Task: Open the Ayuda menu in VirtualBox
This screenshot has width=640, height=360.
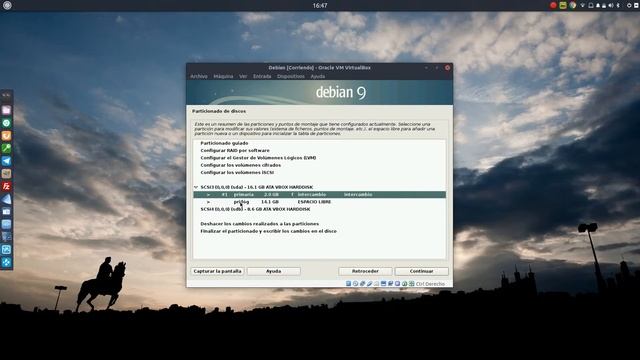Action: point(318,76)
